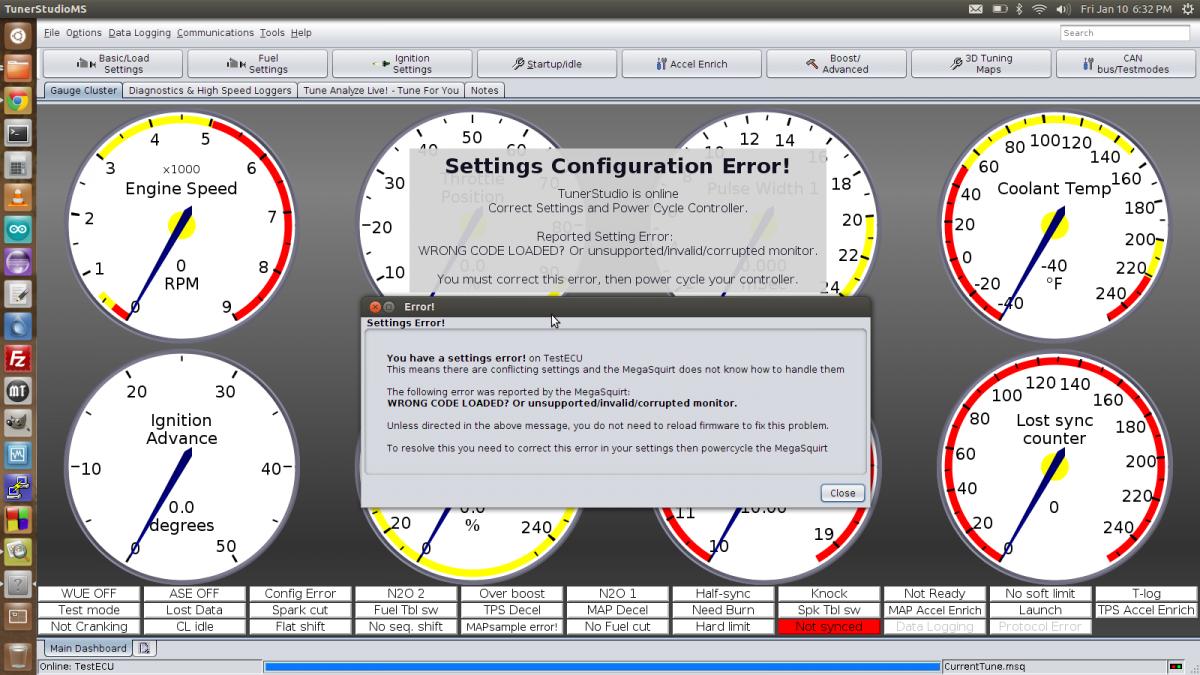The width and height of the screenshot is (1200, 675).
Task: Expand the Basic/Load Settings menu
Action: [x=113, y=64]
